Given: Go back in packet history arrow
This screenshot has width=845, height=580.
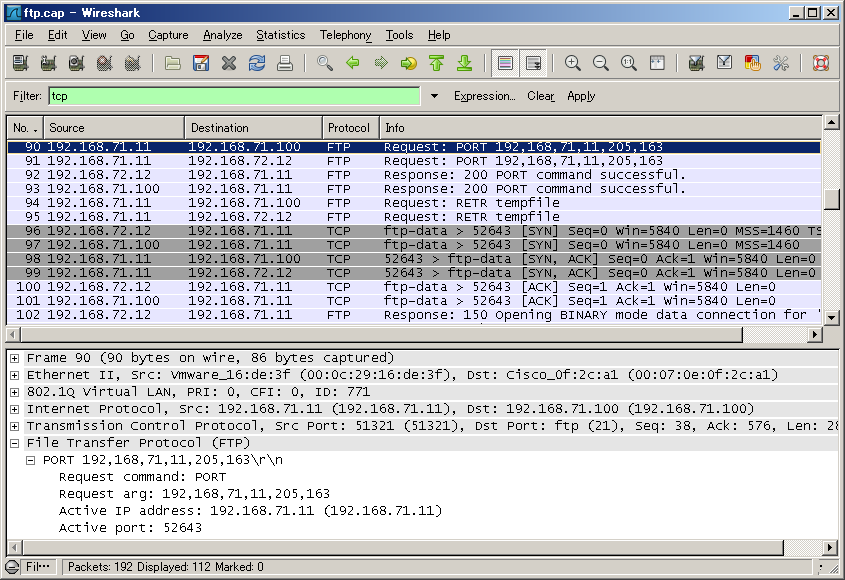Looking at the screenshot, I should click(352, 63).
